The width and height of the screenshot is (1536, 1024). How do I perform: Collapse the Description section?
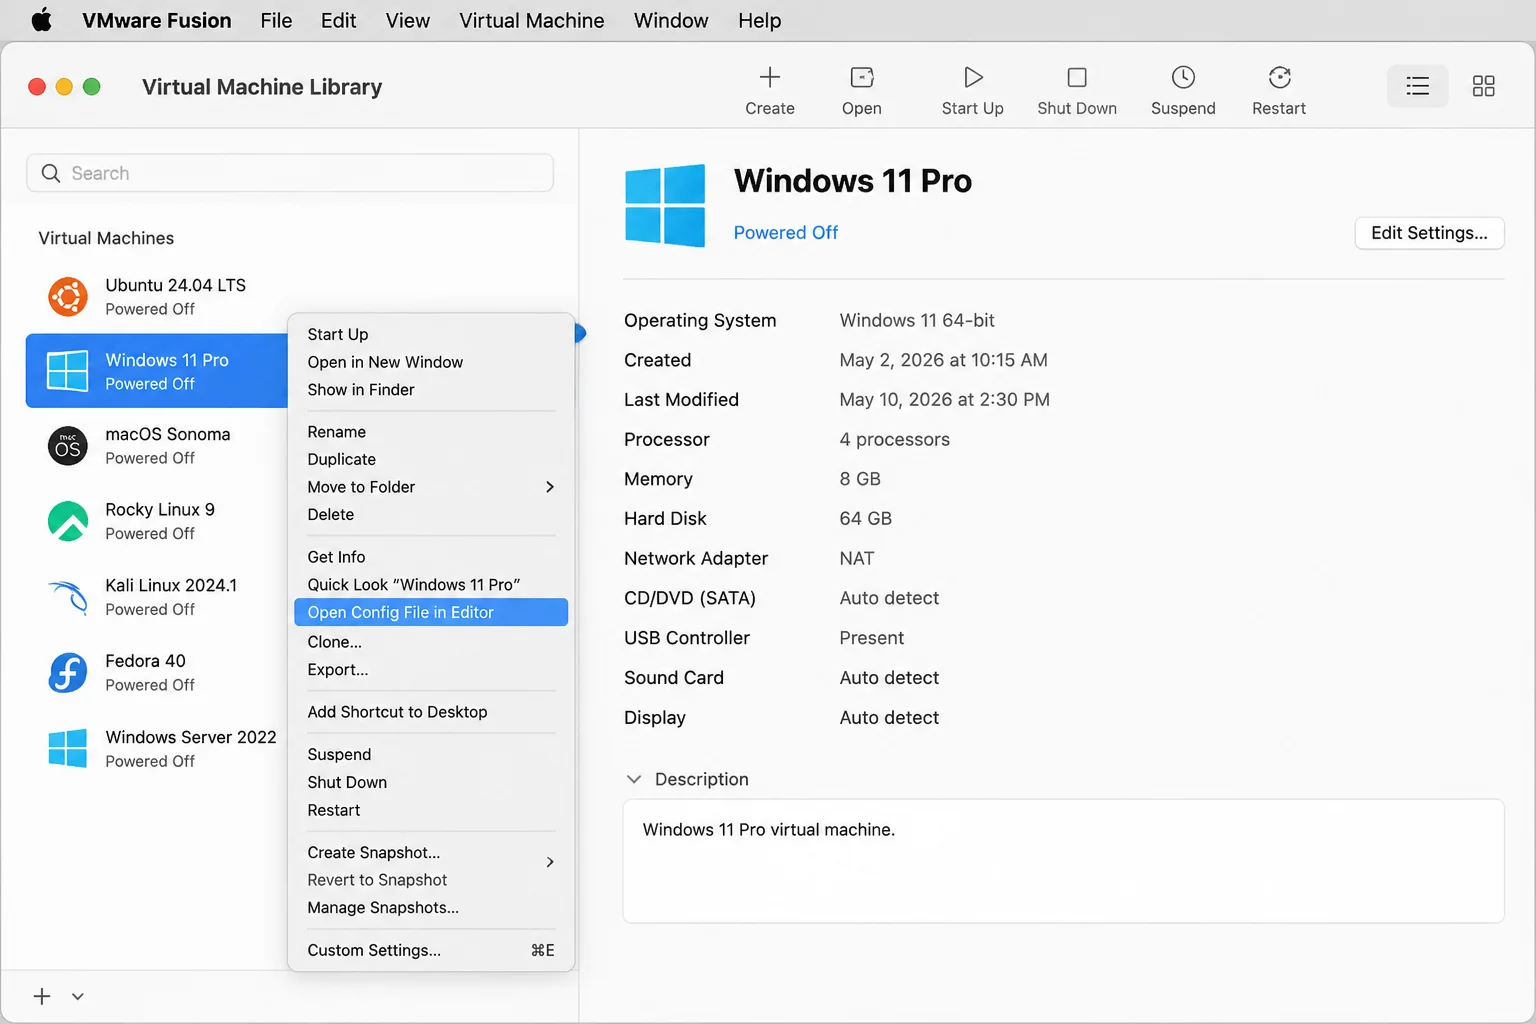pyautogui.click(x=634, y=779)
